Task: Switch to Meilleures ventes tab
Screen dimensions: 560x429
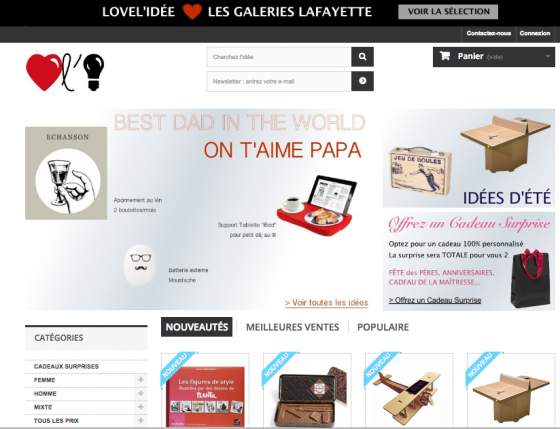Action: coord(292,327)
